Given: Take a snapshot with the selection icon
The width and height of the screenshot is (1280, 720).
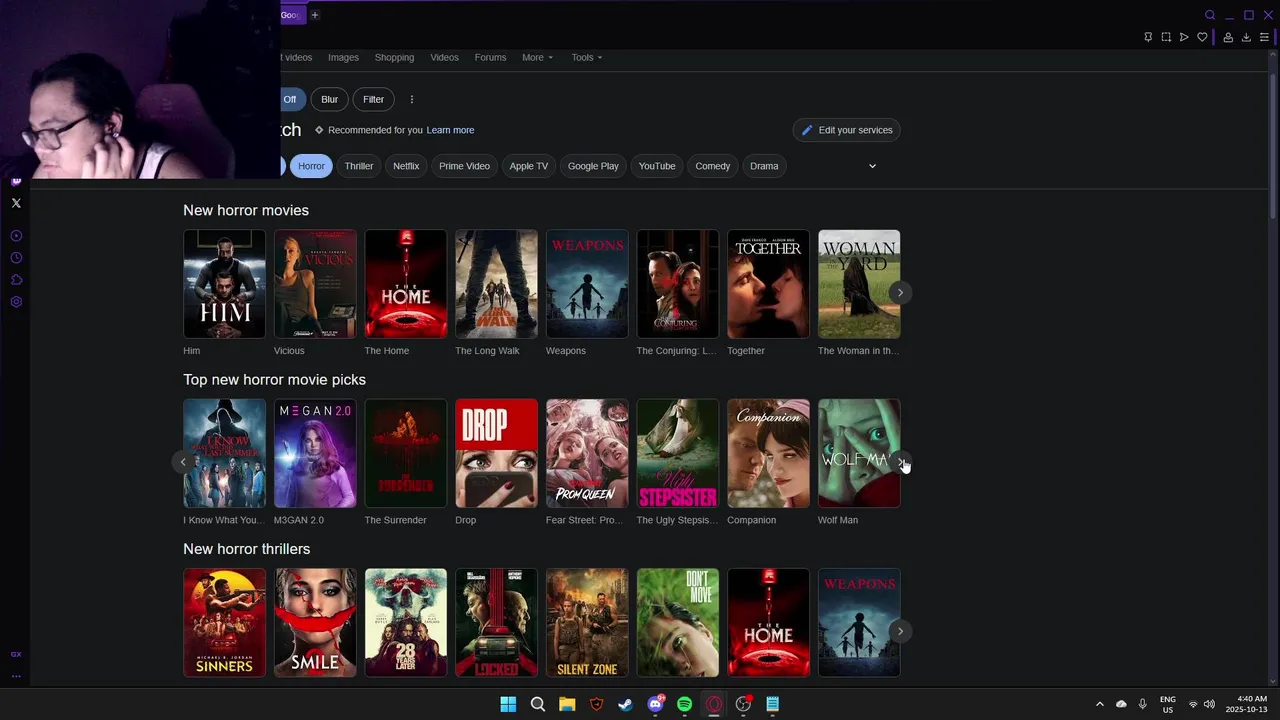Looking at the screenshot, I should click(1166, 37).
